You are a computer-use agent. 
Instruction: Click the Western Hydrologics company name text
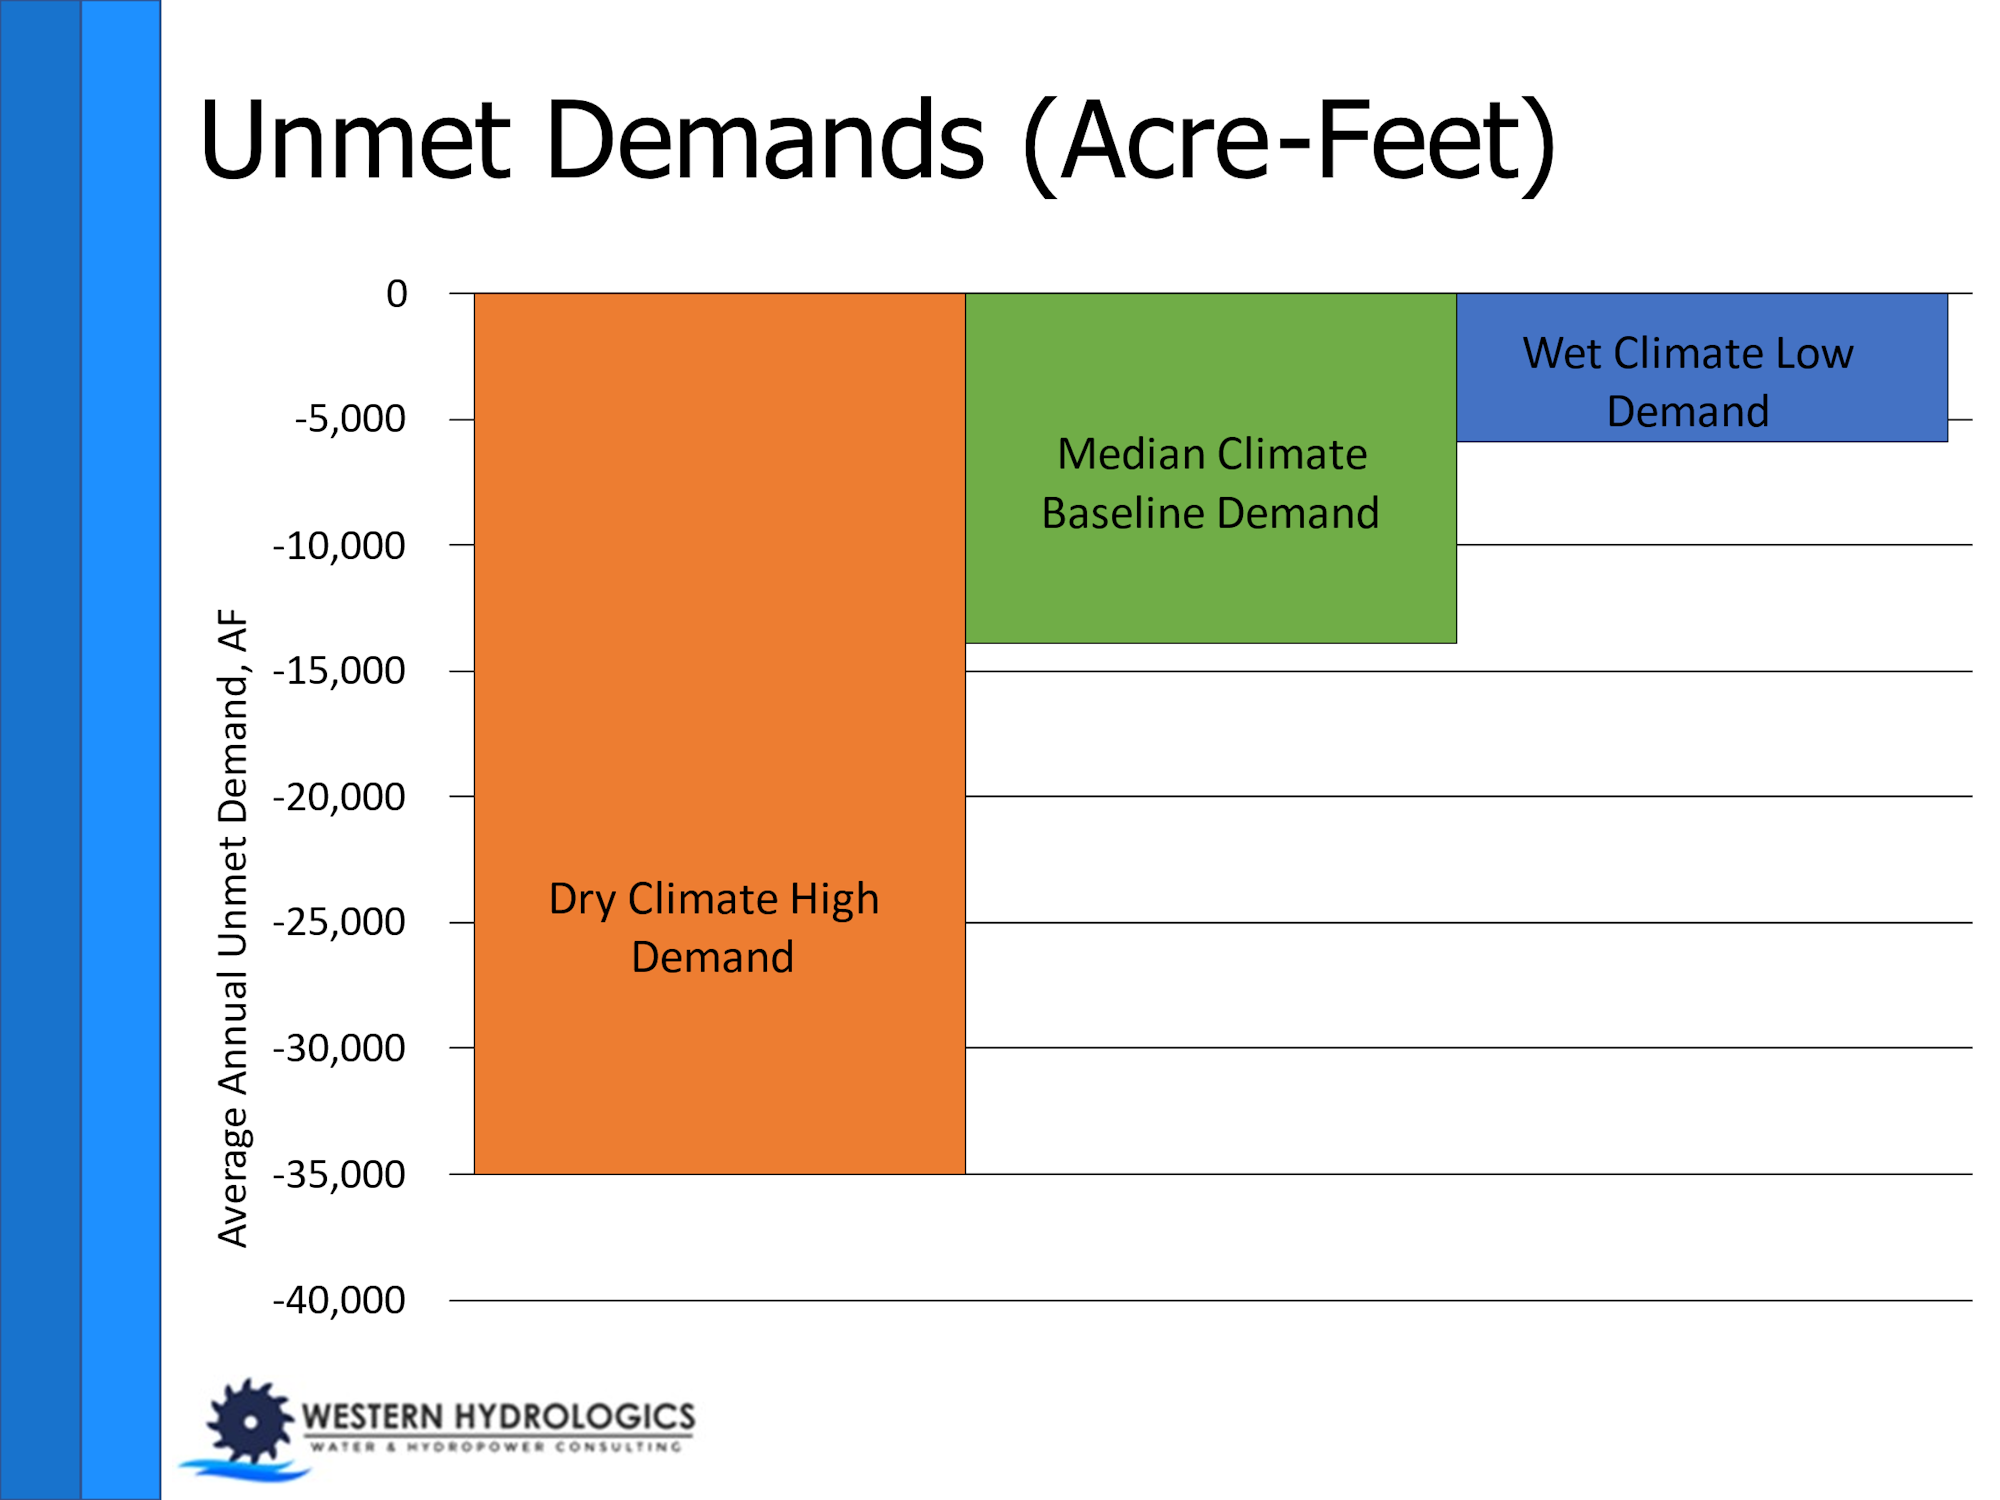[498, 1417]
